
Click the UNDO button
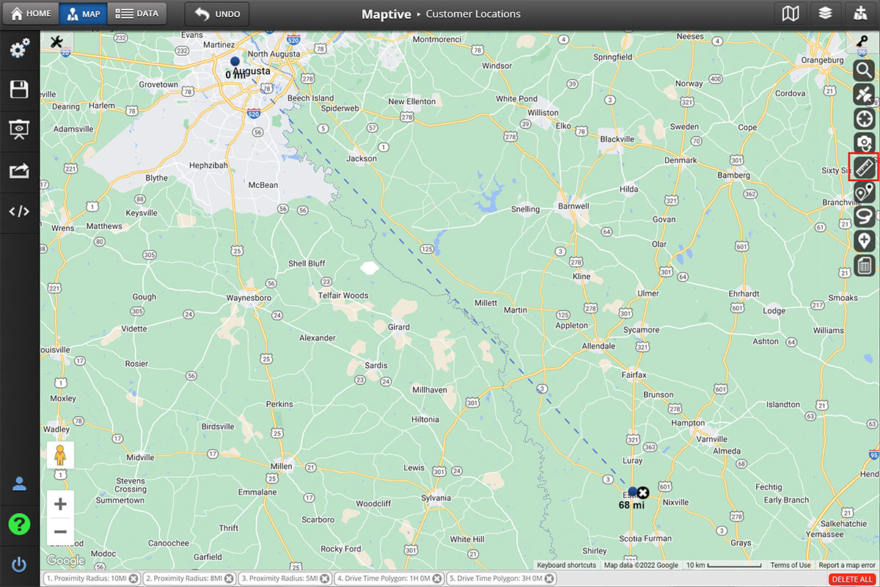[x=216, y=13]
